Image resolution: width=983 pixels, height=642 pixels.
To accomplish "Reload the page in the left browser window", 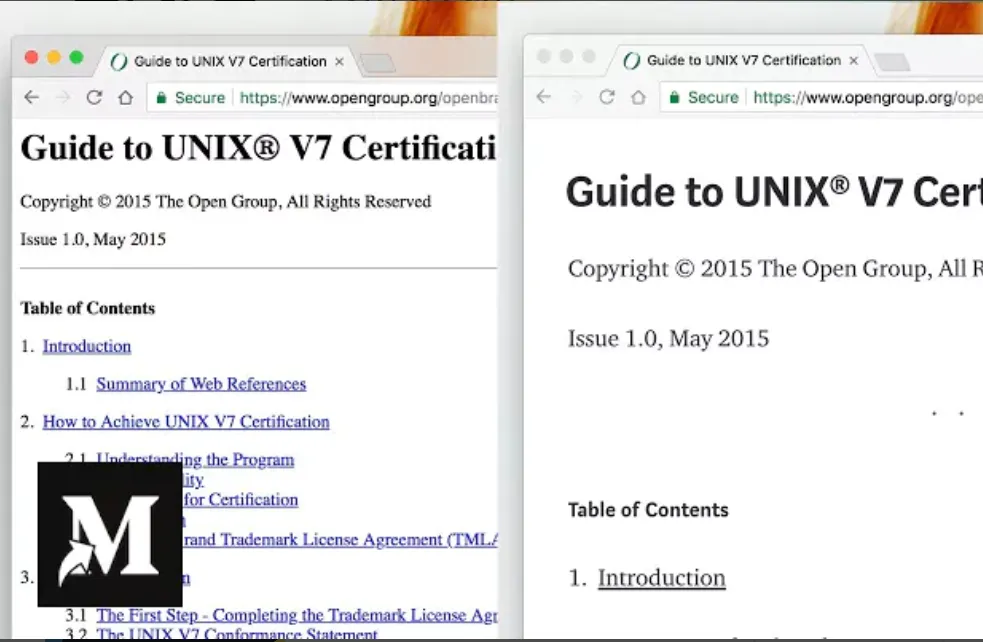I will pos(94,97).
